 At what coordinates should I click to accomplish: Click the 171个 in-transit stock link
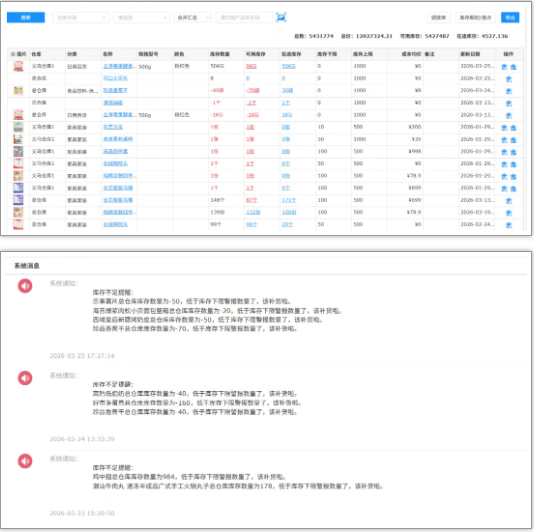click(289, 200)
